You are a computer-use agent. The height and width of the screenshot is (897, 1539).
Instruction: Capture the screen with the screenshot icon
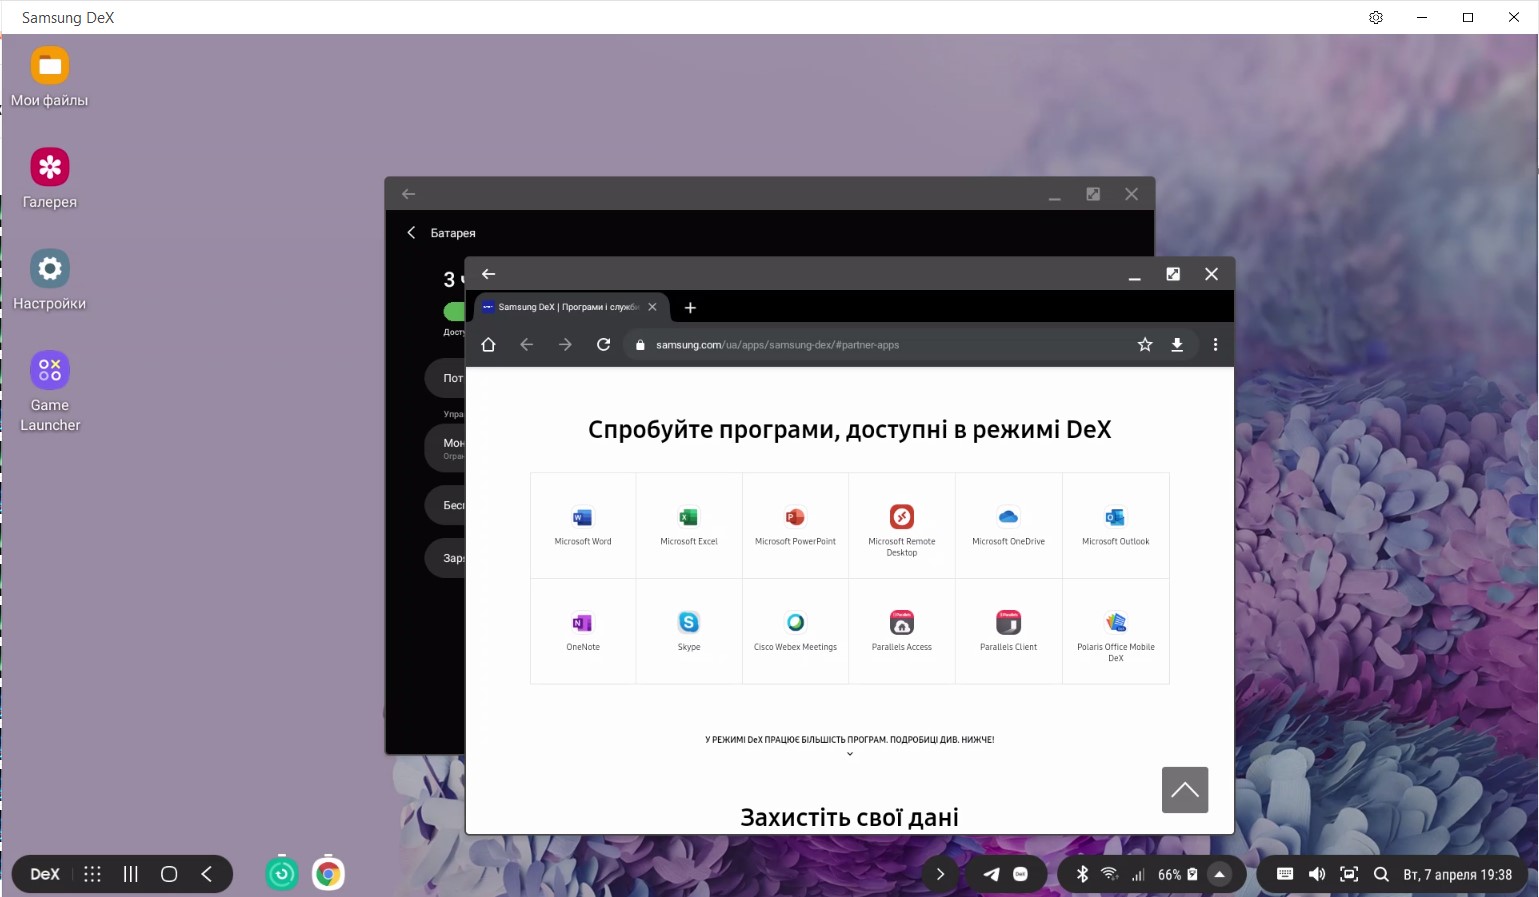click(x=1349, y=874)
